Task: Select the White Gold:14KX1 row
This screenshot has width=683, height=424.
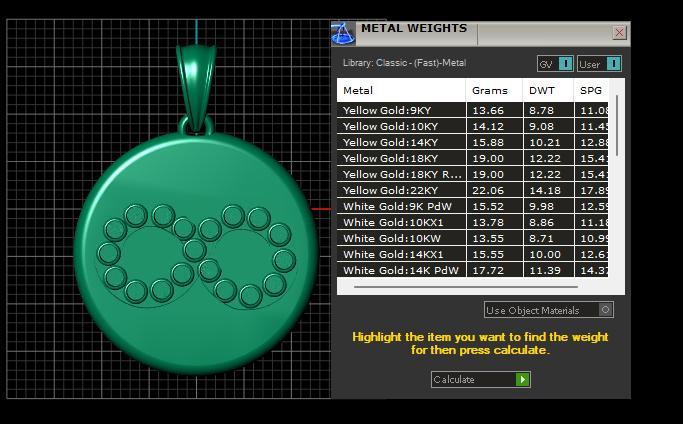Action: [x=473, y=254]
